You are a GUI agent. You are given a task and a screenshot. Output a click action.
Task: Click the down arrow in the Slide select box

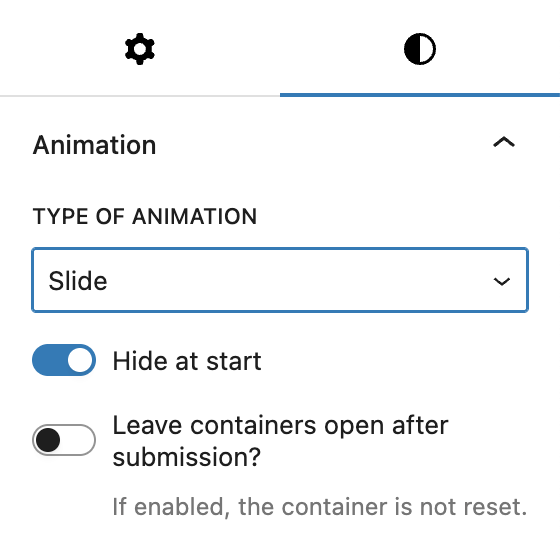[x=501, y=281]
